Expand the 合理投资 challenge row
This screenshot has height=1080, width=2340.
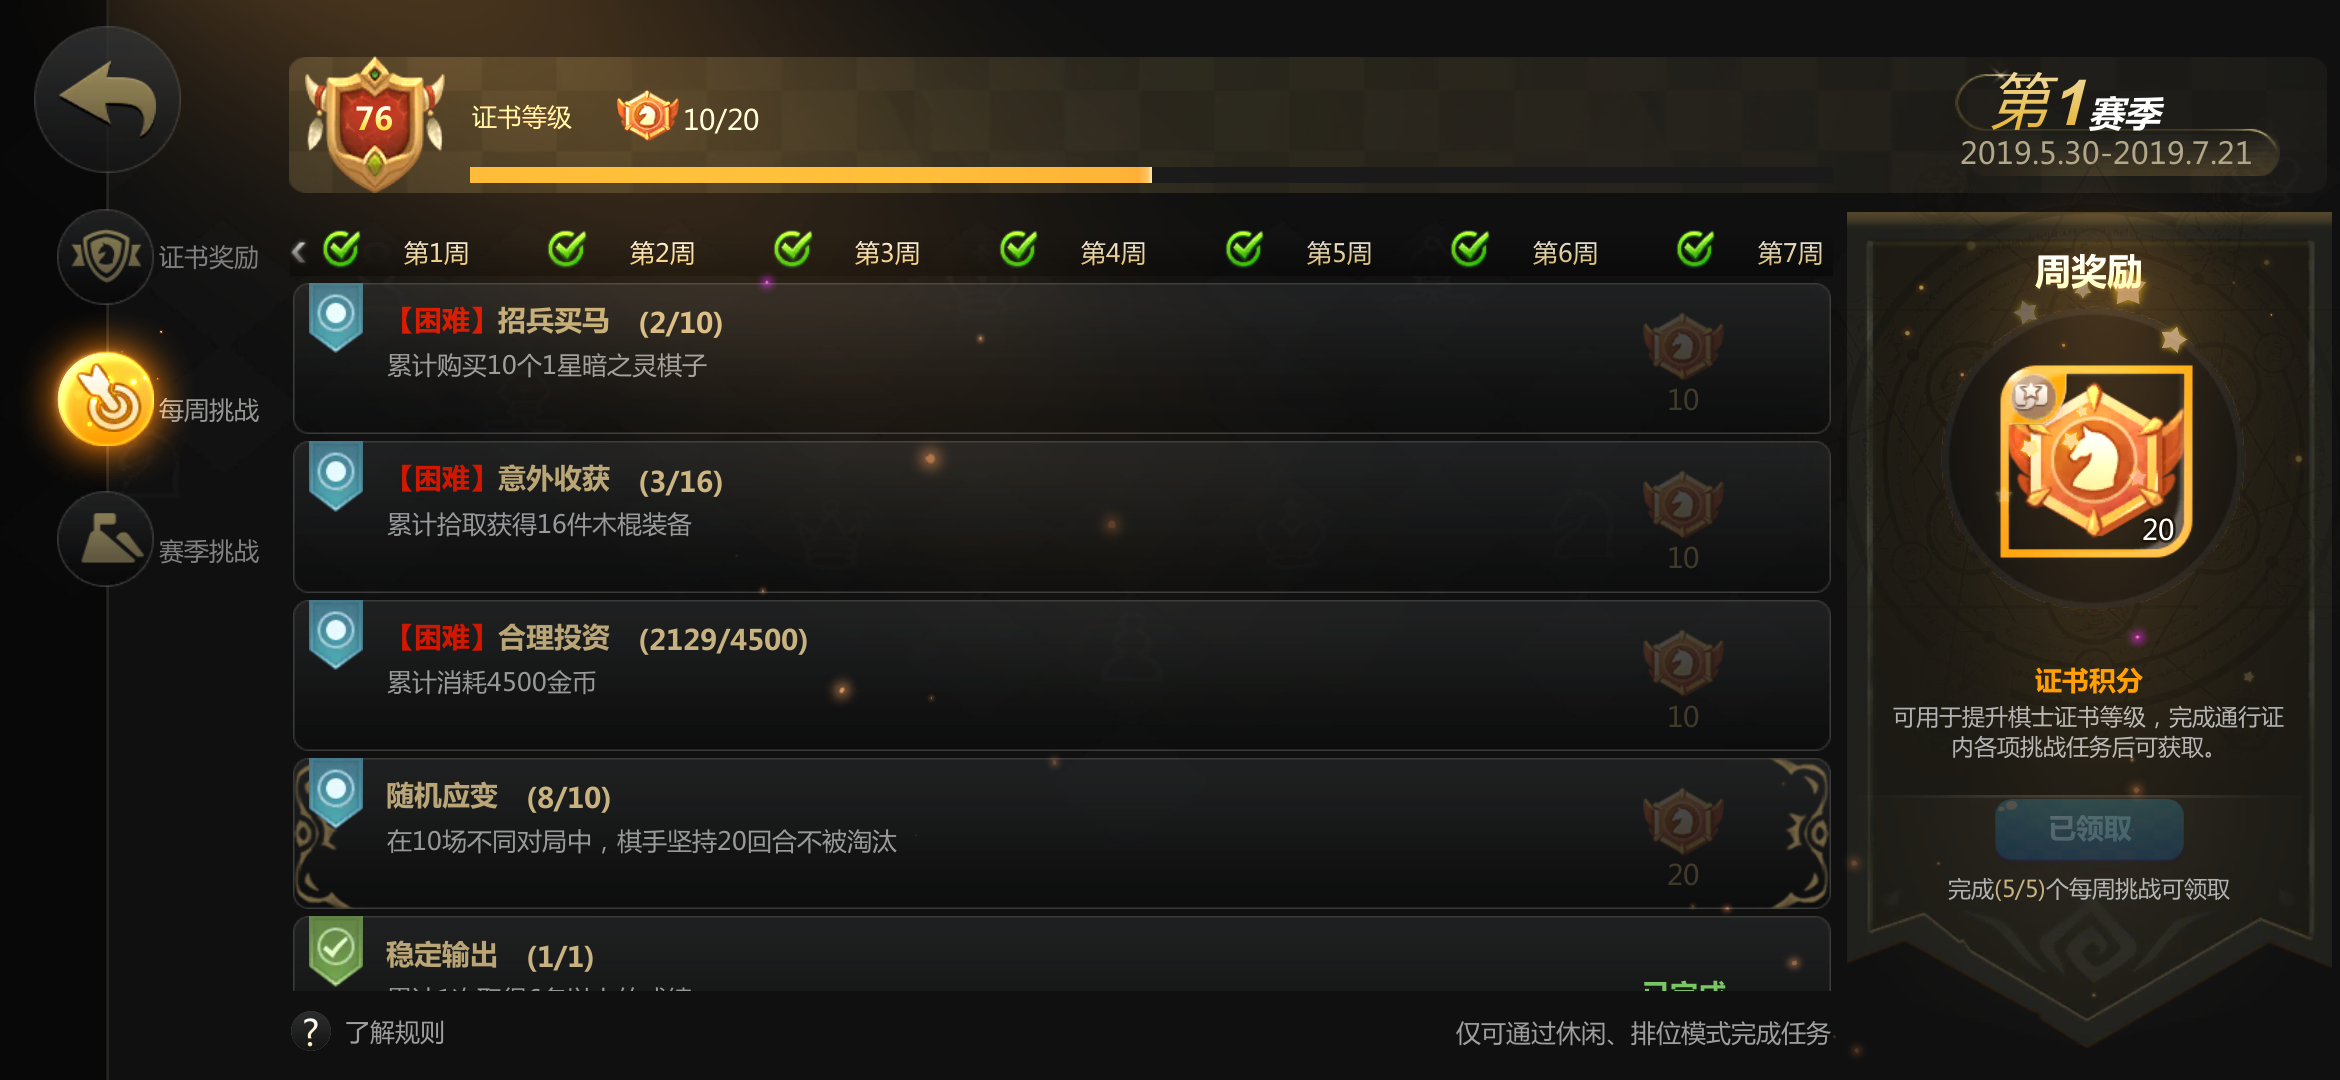[x=1061, y=675]
